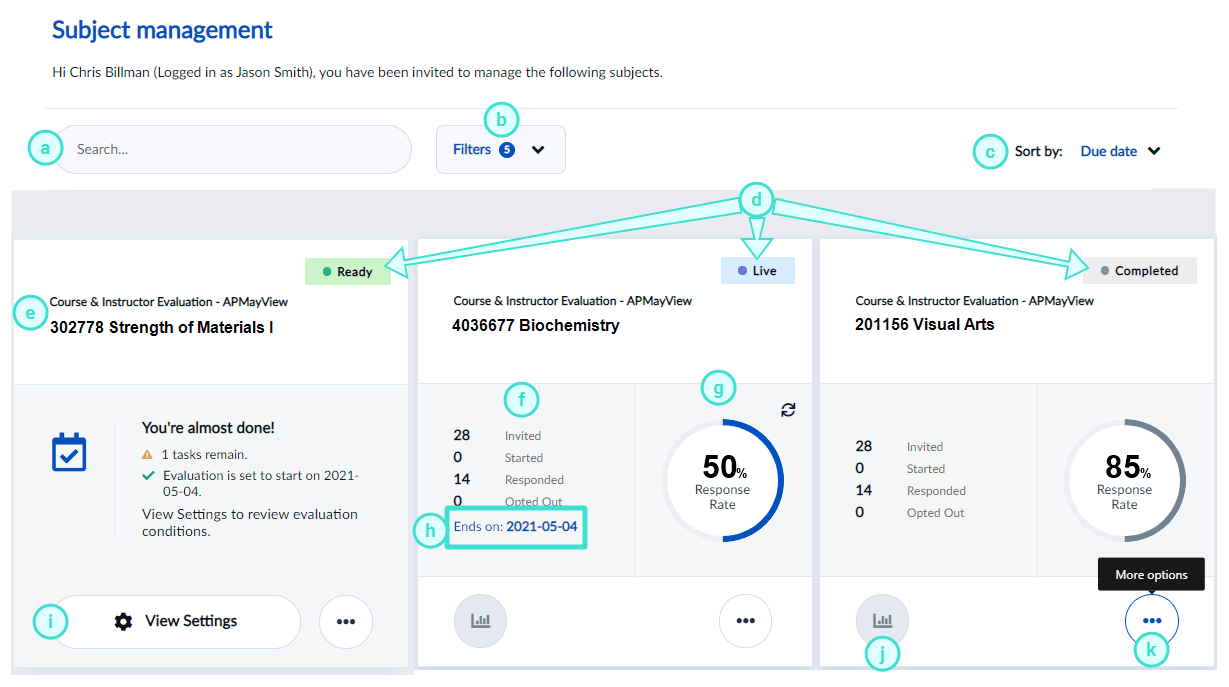The image size is (1229, 687).
Task: Click the Opted Out label on the Visual Arts card
Action: click(x=936, y=513)
